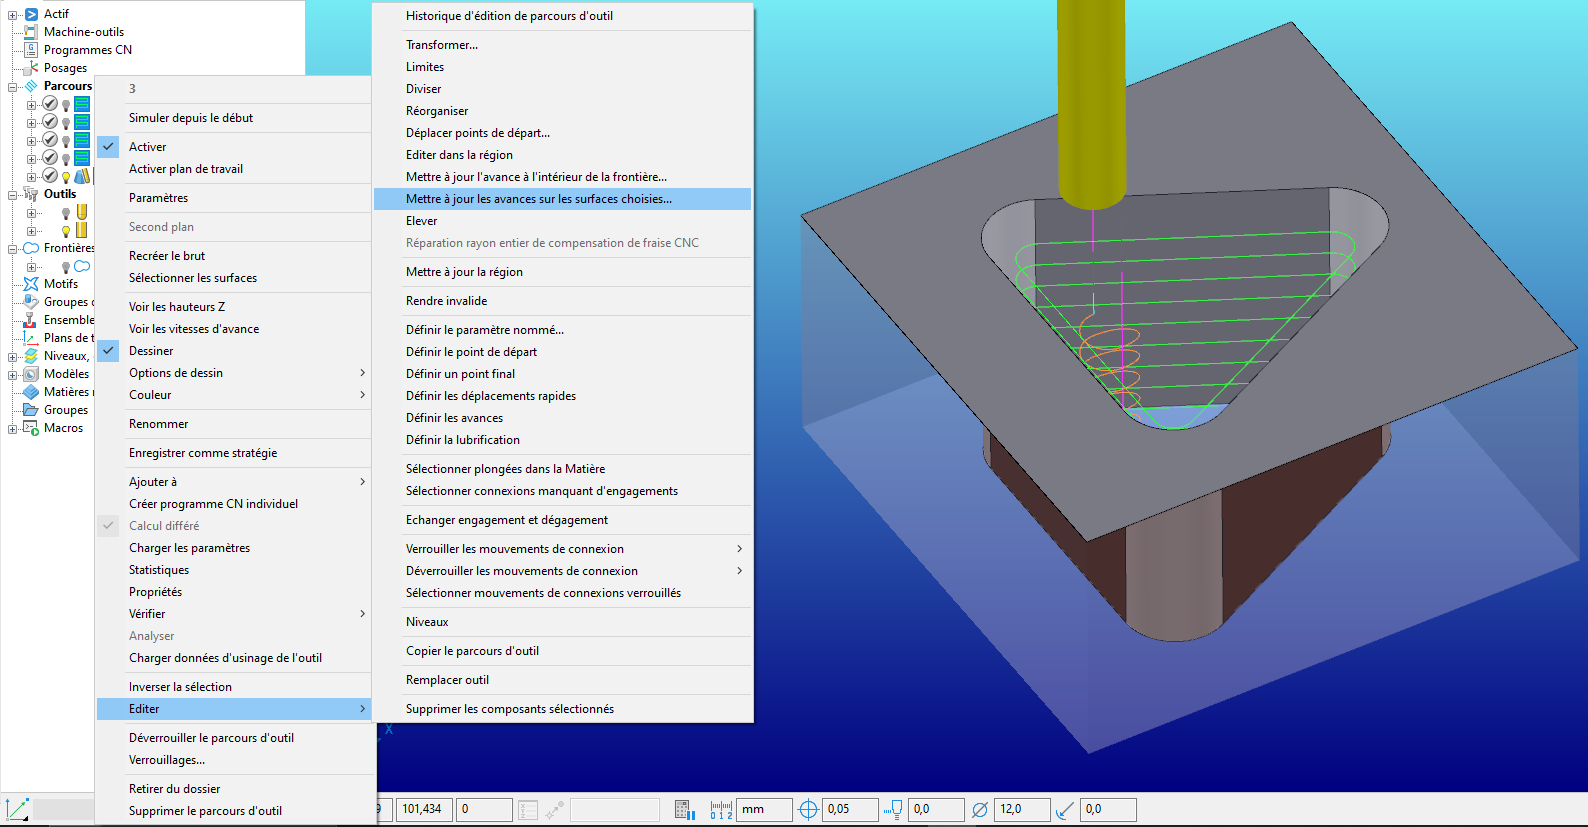Click the tolerance field showing 0,05
The width and height of the screenshot is (1588, 827).
(x=850, y=809)
